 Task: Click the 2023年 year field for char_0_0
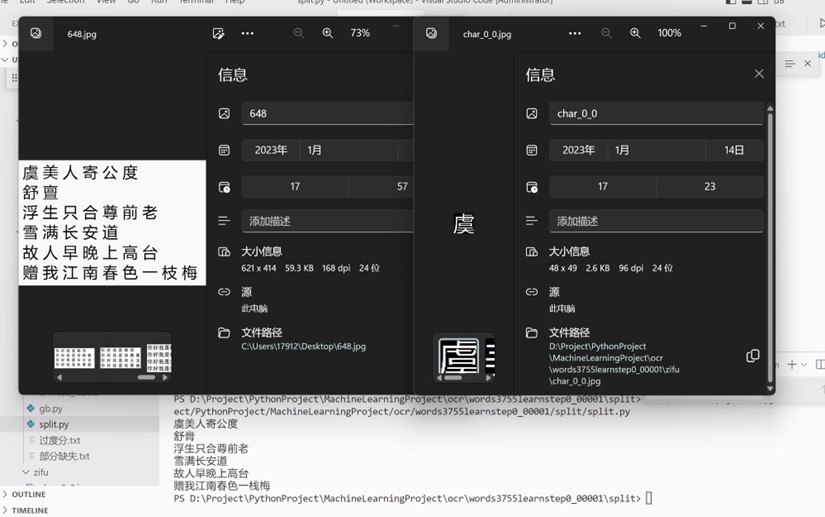click(578, 150)
